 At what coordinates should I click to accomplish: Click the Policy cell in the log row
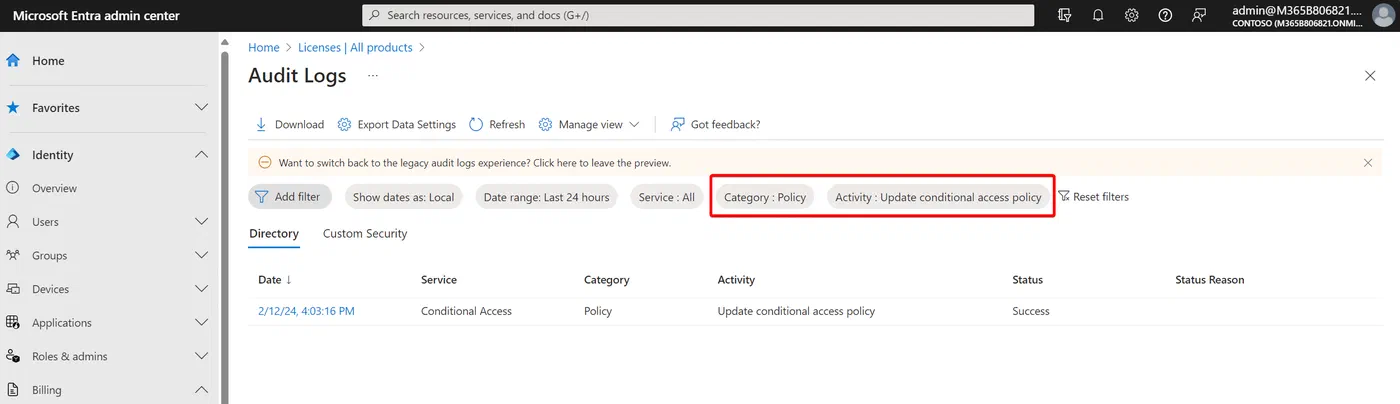click(x=598, y=311)
